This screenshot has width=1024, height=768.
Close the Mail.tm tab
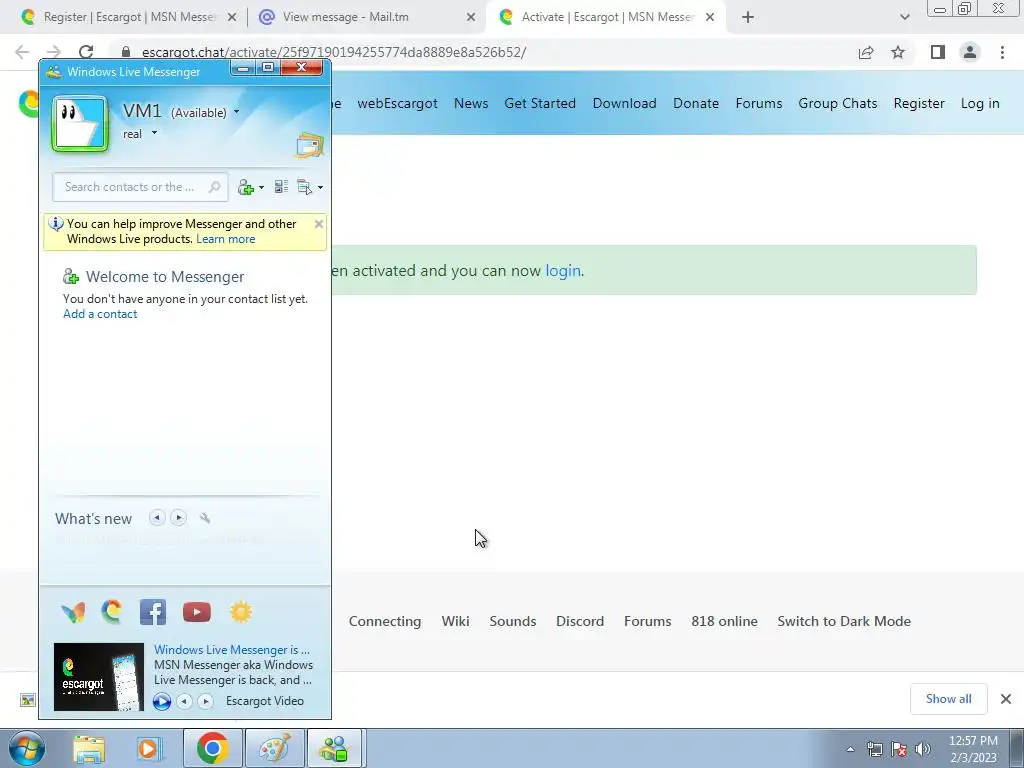point(471,18)
